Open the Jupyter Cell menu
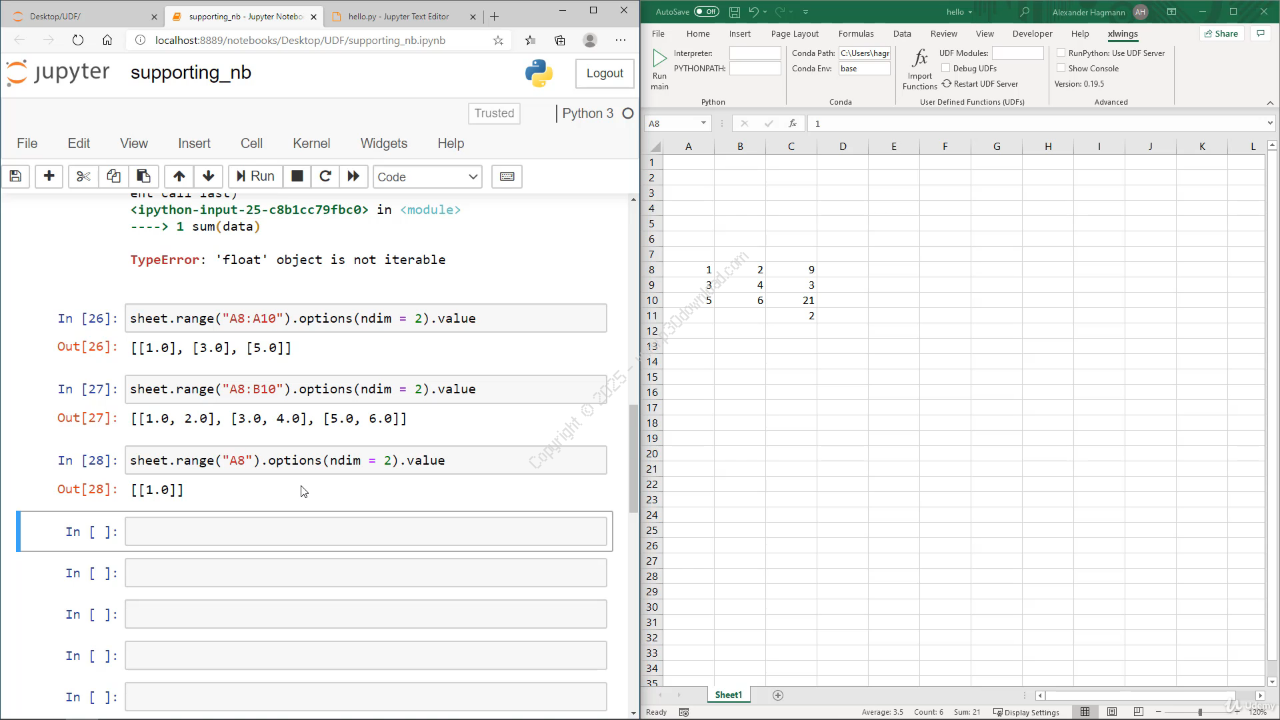The height and width of the screenshot is (720, 1280). point(252,143)
